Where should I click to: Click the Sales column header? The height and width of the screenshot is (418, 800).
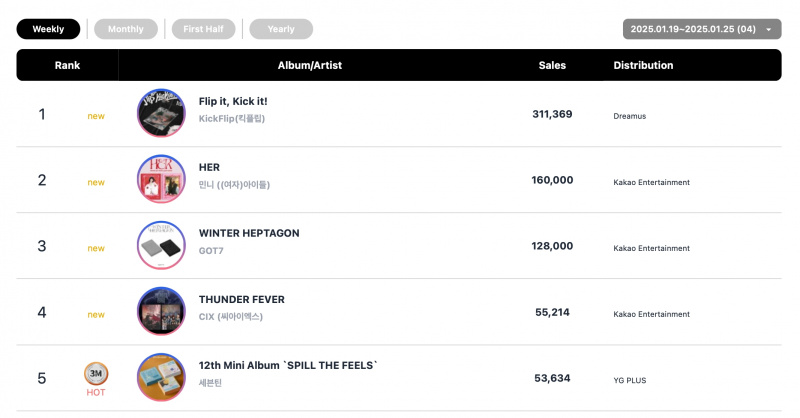coord(552,65)
